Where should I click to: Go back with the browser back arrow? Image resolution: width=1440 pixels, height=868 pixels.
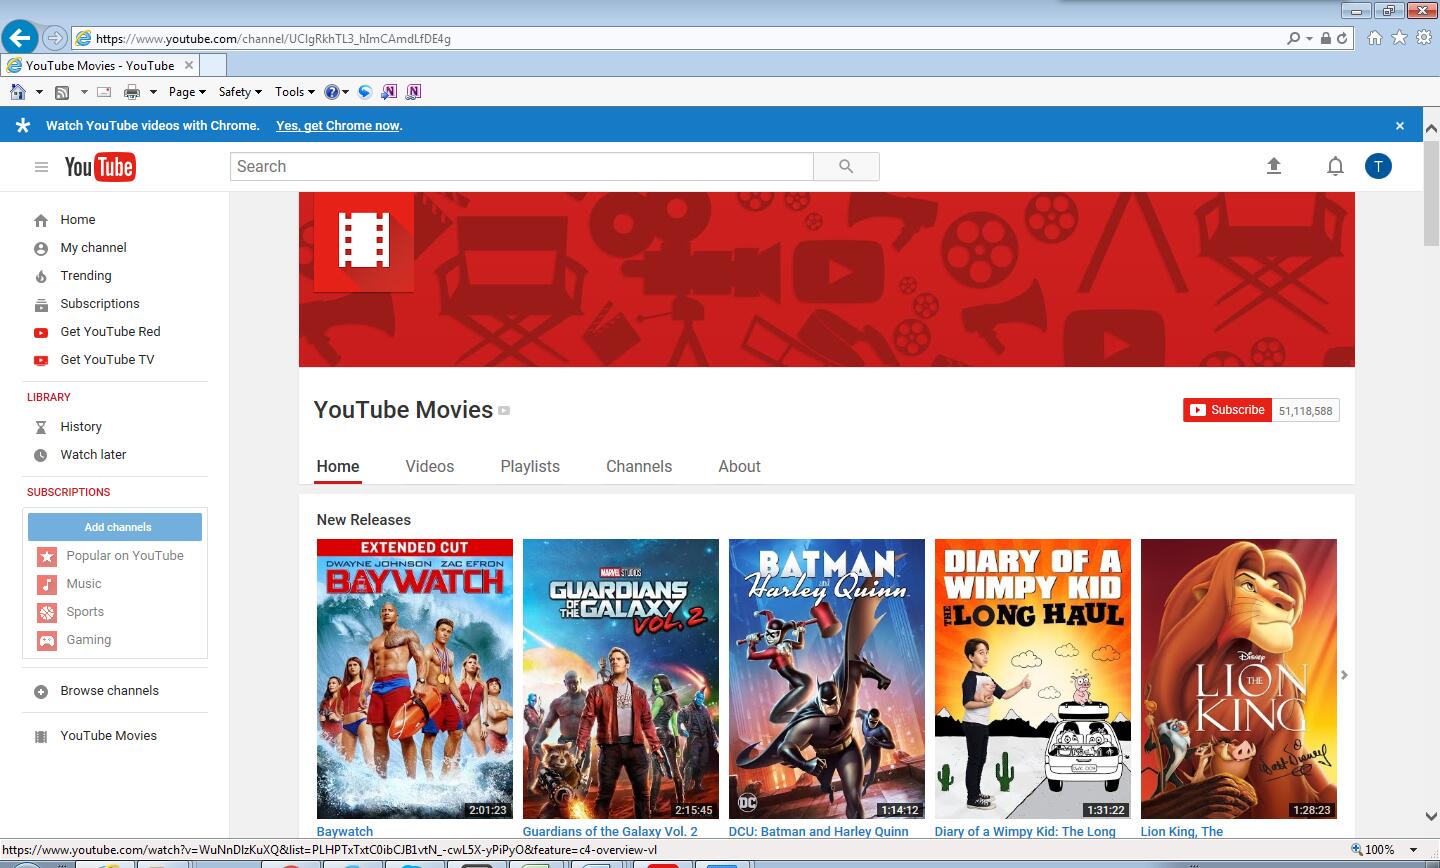click(19, 38)
